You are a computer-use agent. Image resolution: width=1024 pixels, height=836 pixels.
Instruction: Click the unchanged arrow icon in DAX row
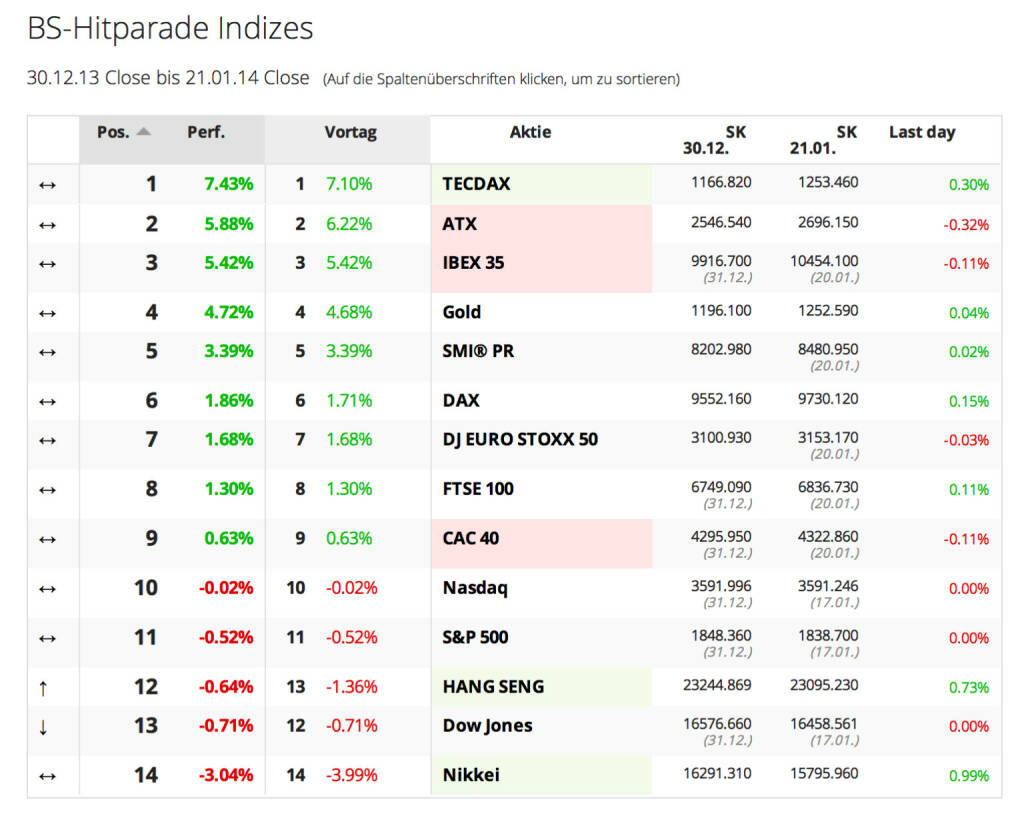[x=46, y=401]
